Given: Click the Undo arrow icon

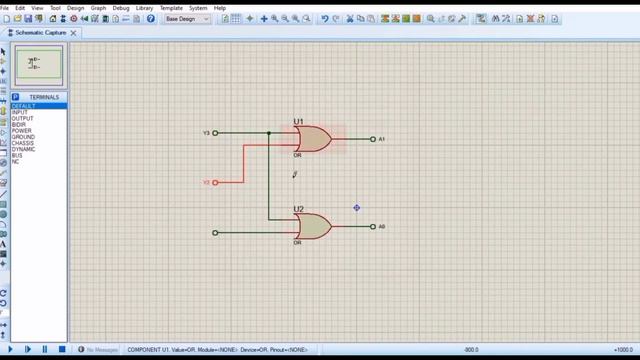Looking at the screenshot, I should tap(324, 19).
